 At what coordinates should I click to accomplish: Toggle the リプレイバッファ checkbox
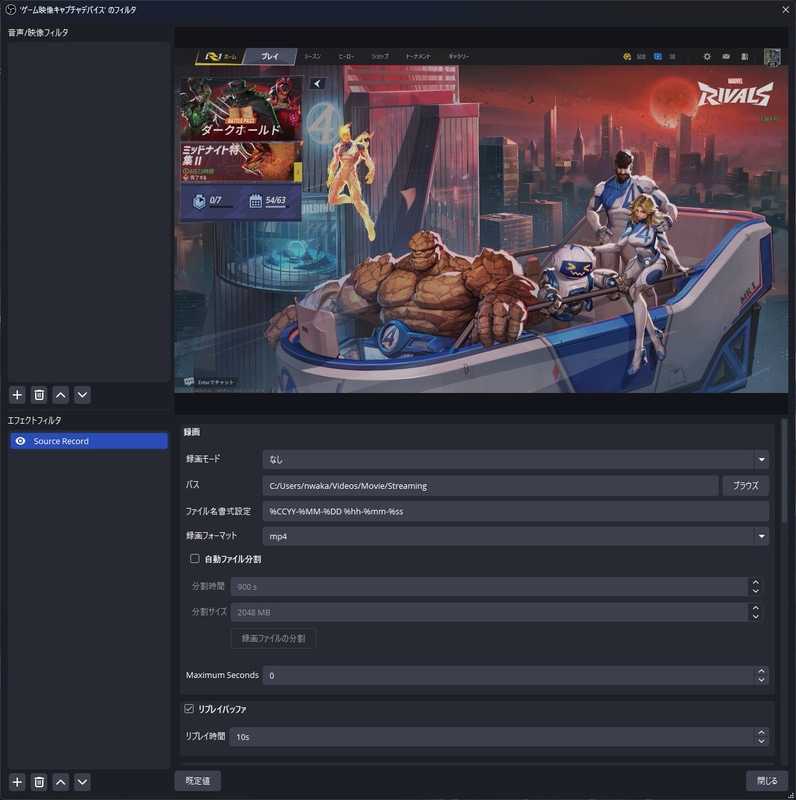tap(189, 709)
